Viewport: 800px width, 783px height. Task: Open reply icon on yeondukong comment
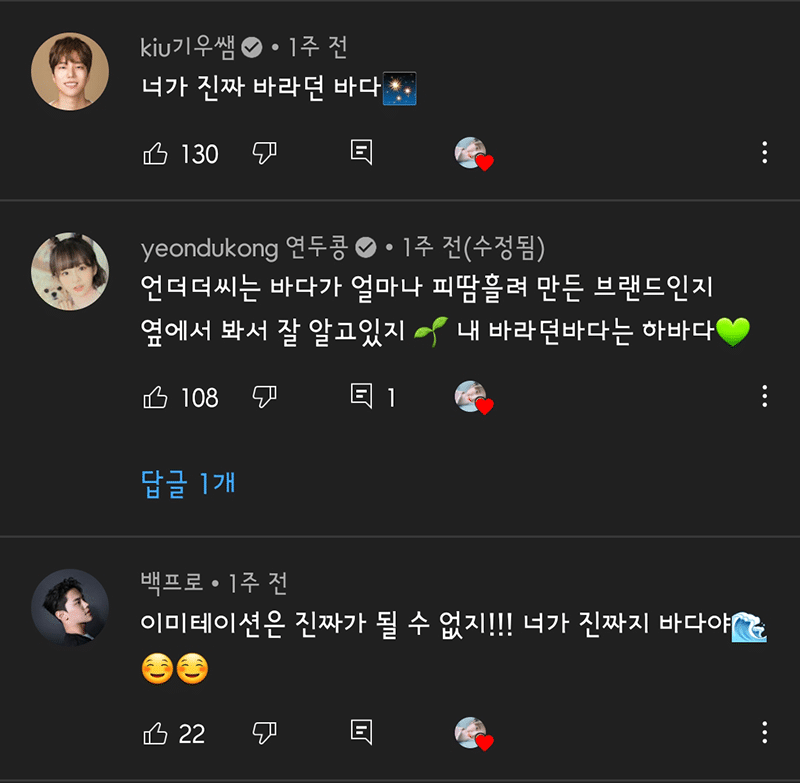362,397
